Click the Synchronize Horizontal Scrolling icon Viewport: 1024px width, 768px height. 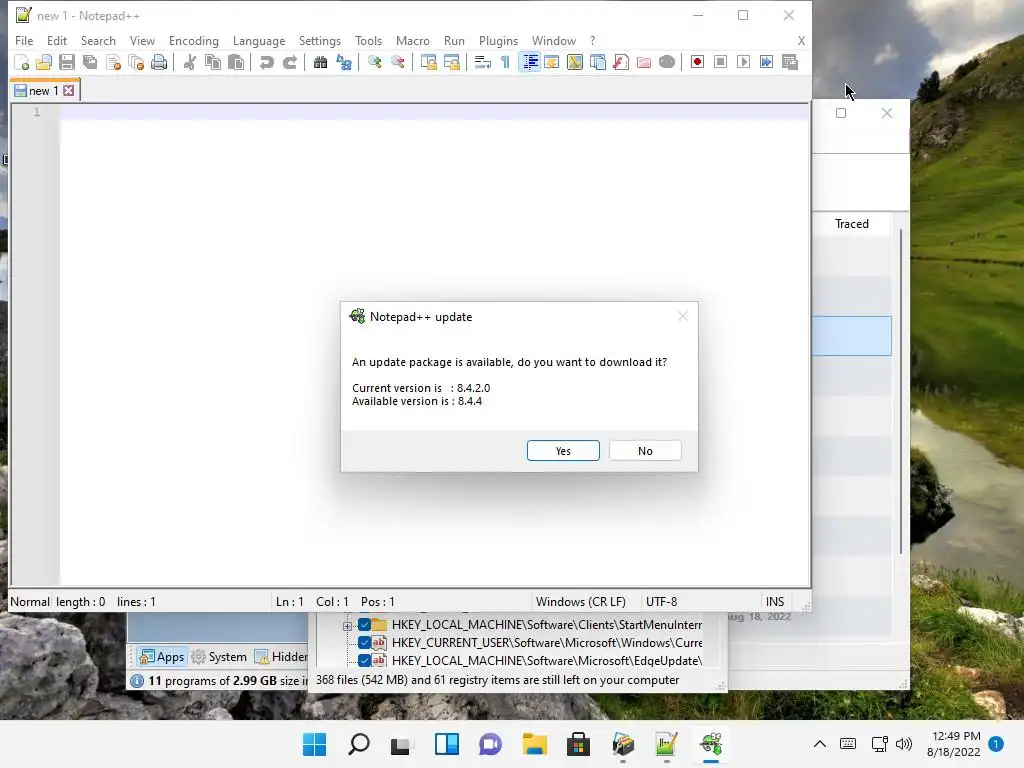(451, 62)
